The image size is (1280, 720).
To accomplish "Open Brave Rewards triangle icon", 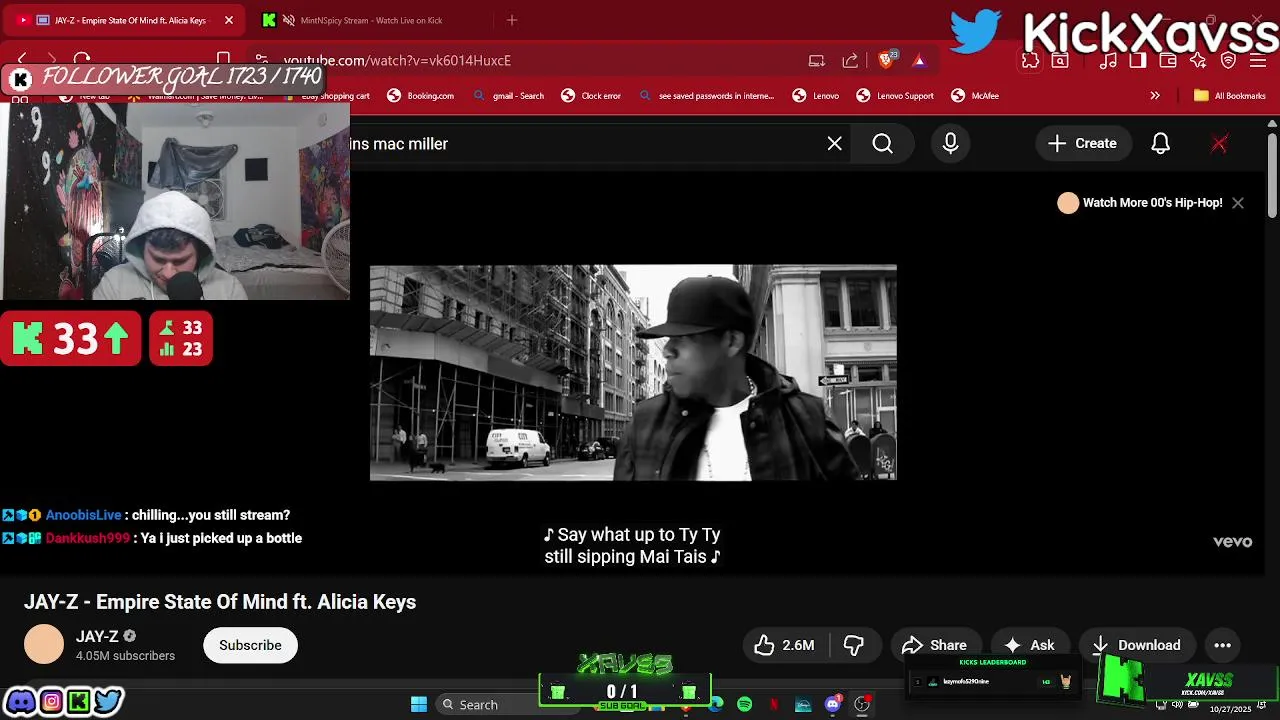I will (919, 60).
